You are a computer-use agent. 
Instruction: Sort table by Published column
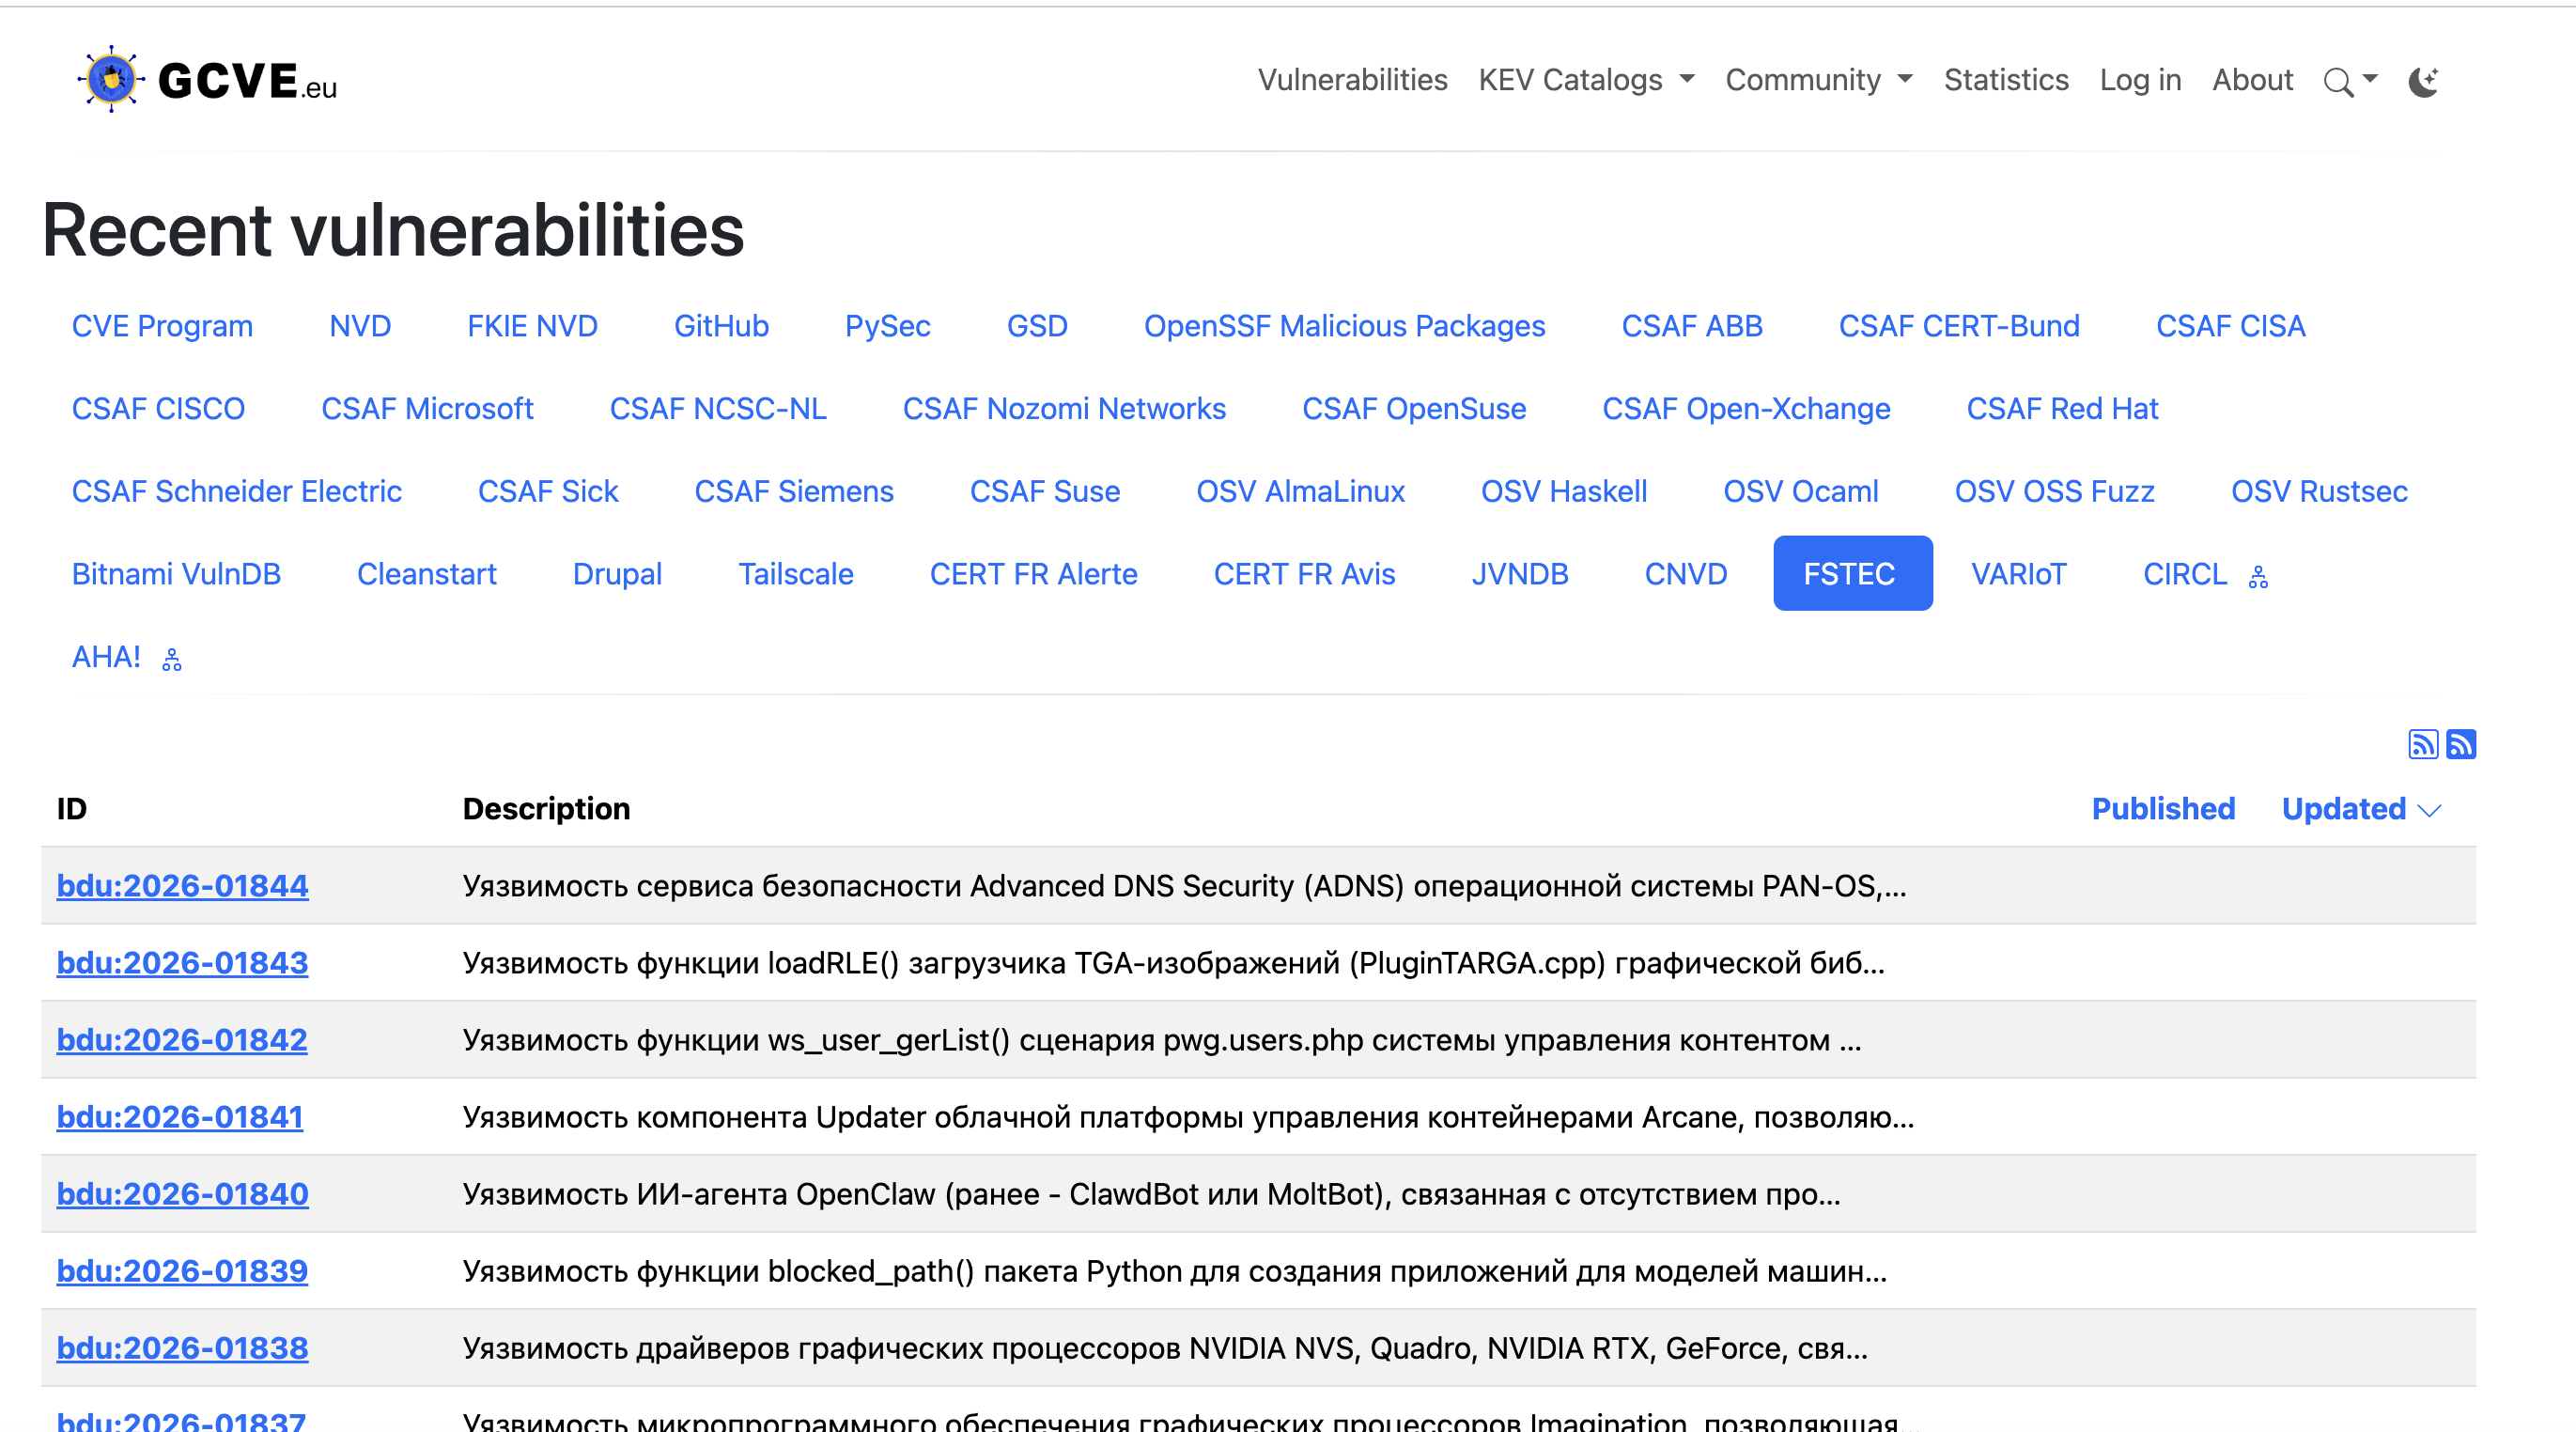pos(2163,808)
